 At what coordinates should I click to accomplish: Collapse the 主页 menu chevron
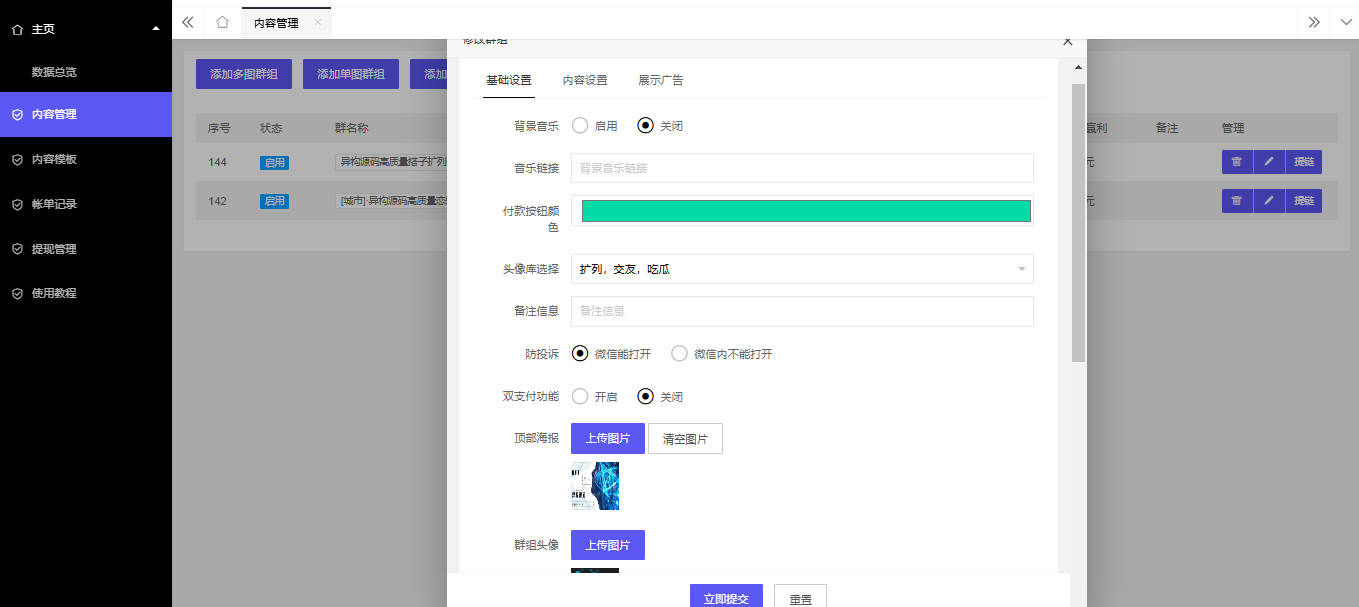tap(154, 29)
